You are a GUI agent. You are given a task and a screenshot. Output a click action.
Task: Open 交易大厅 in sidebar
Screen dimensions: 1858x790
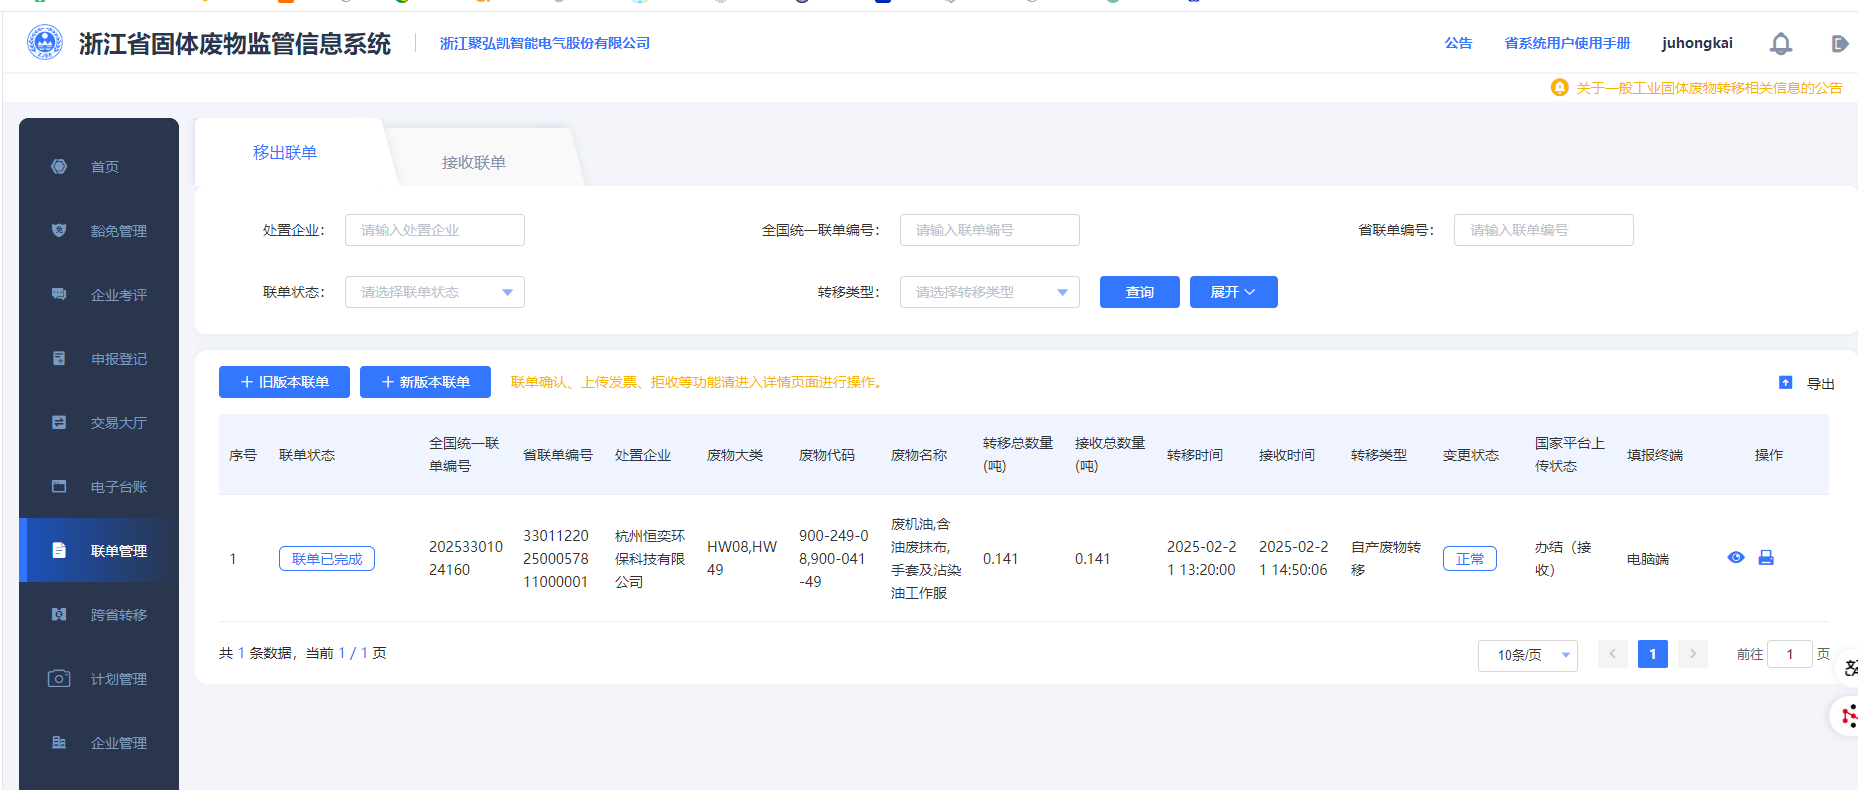[x=118, y=423]
